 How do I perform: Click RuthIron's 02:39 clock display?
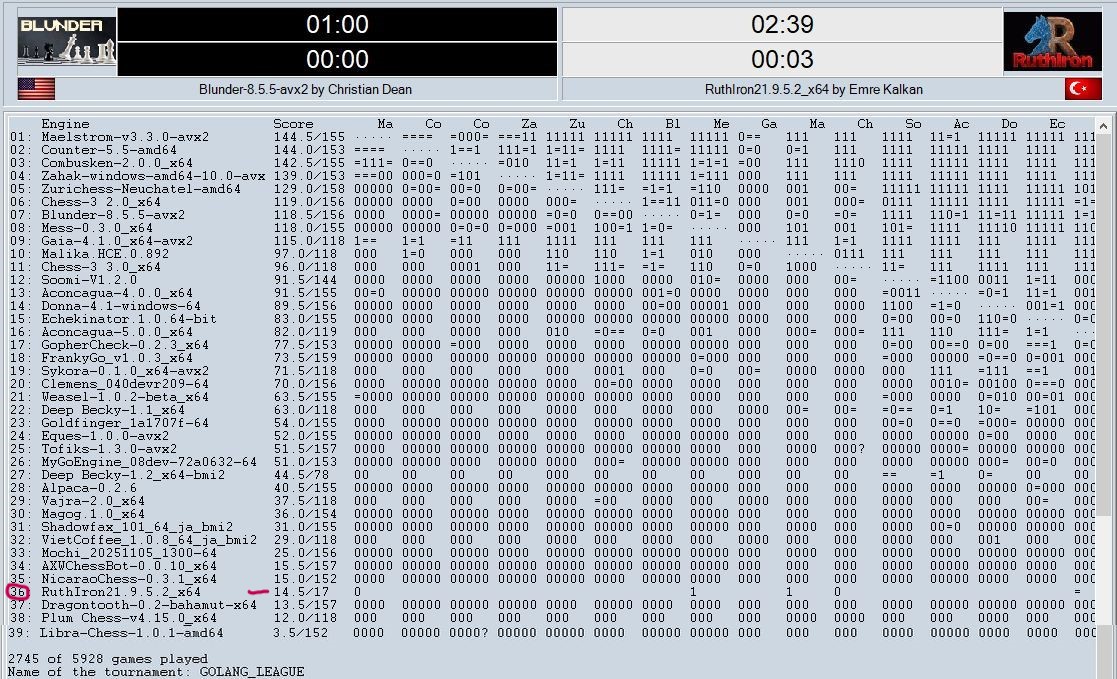tap(782, 24)
